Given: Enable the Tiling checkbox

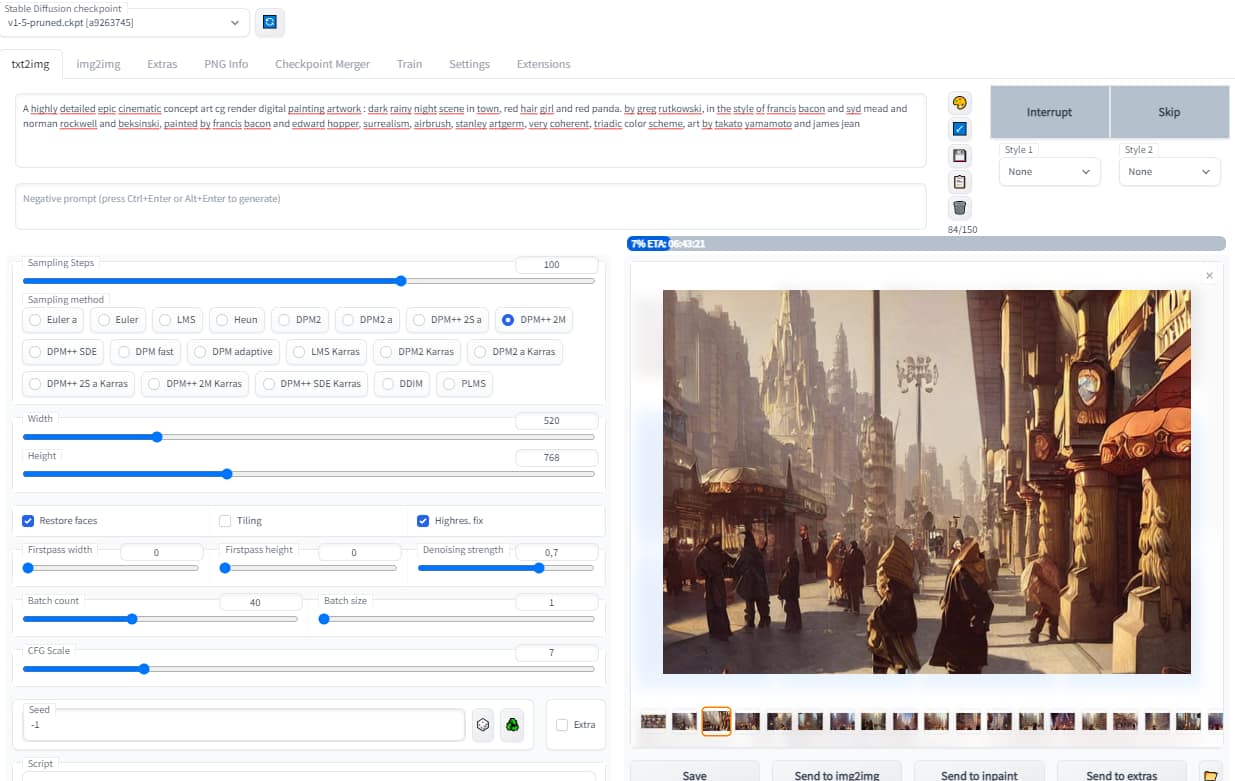Looking at the screenshot, I should point(225,521).
